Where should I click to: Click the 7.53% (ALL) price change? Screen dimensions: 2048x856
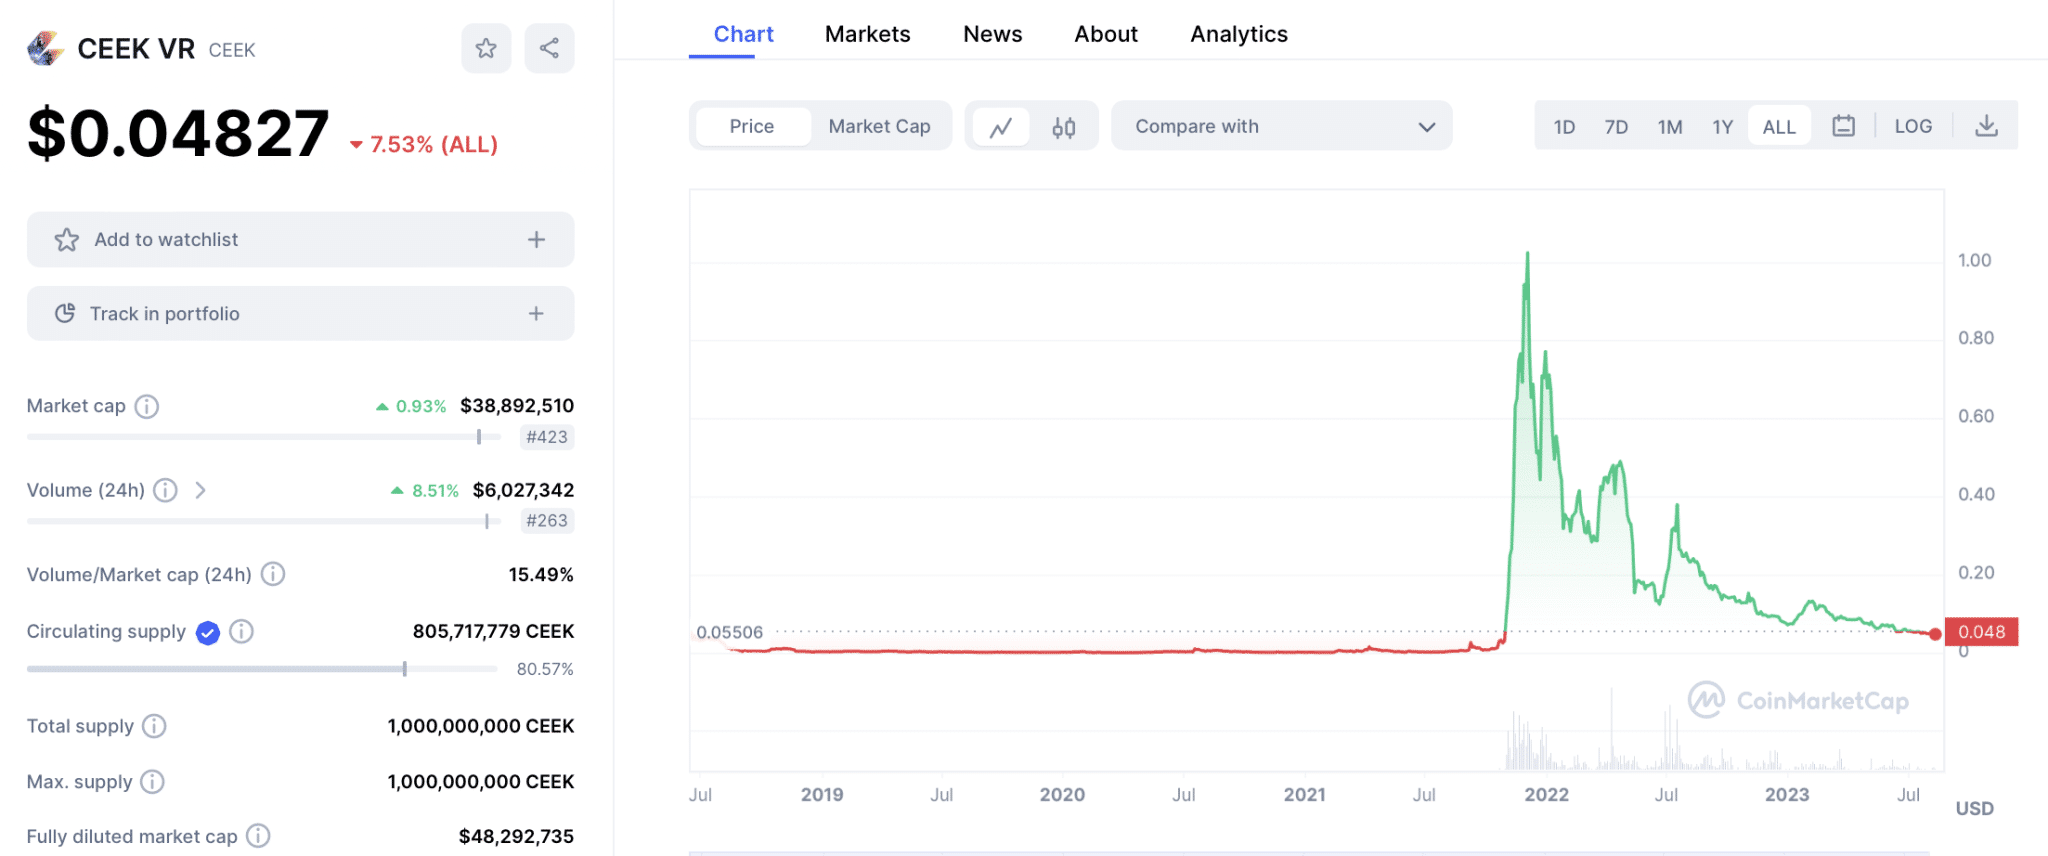[424, 145]
